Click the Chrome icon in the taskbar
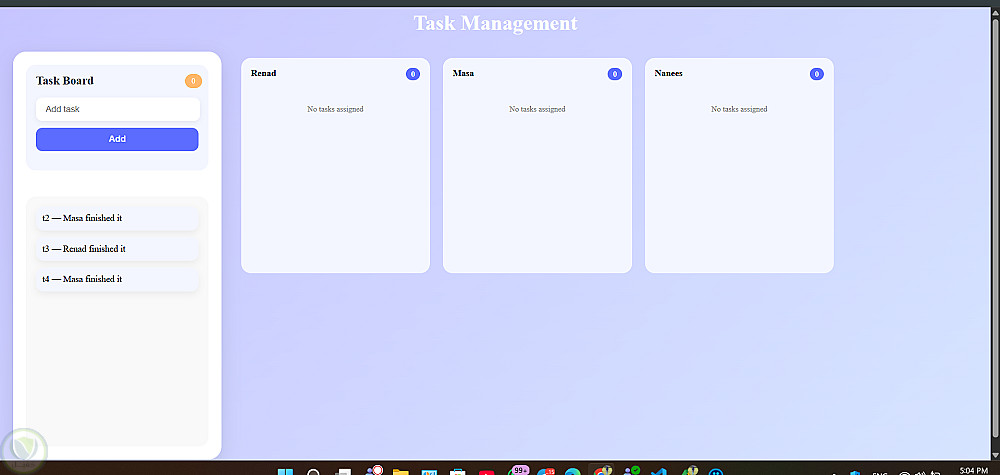This screenshot has height=475, width=1000. (x=601, y=472)
